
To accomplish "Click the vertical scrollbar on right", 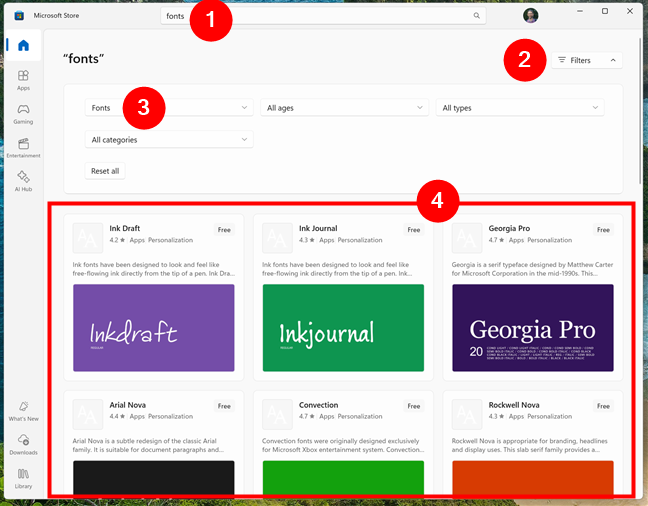I will coord(641,112).
